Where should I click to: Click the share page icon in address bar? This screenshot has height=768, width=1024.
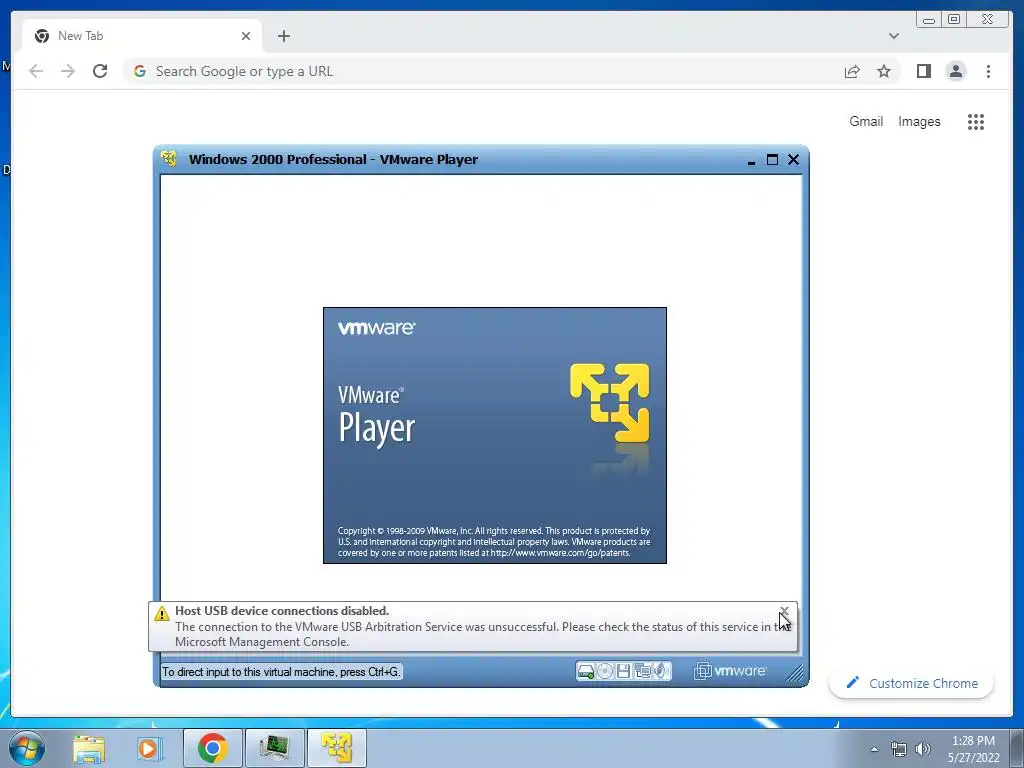pyautogui.click(x=852, y=71)
